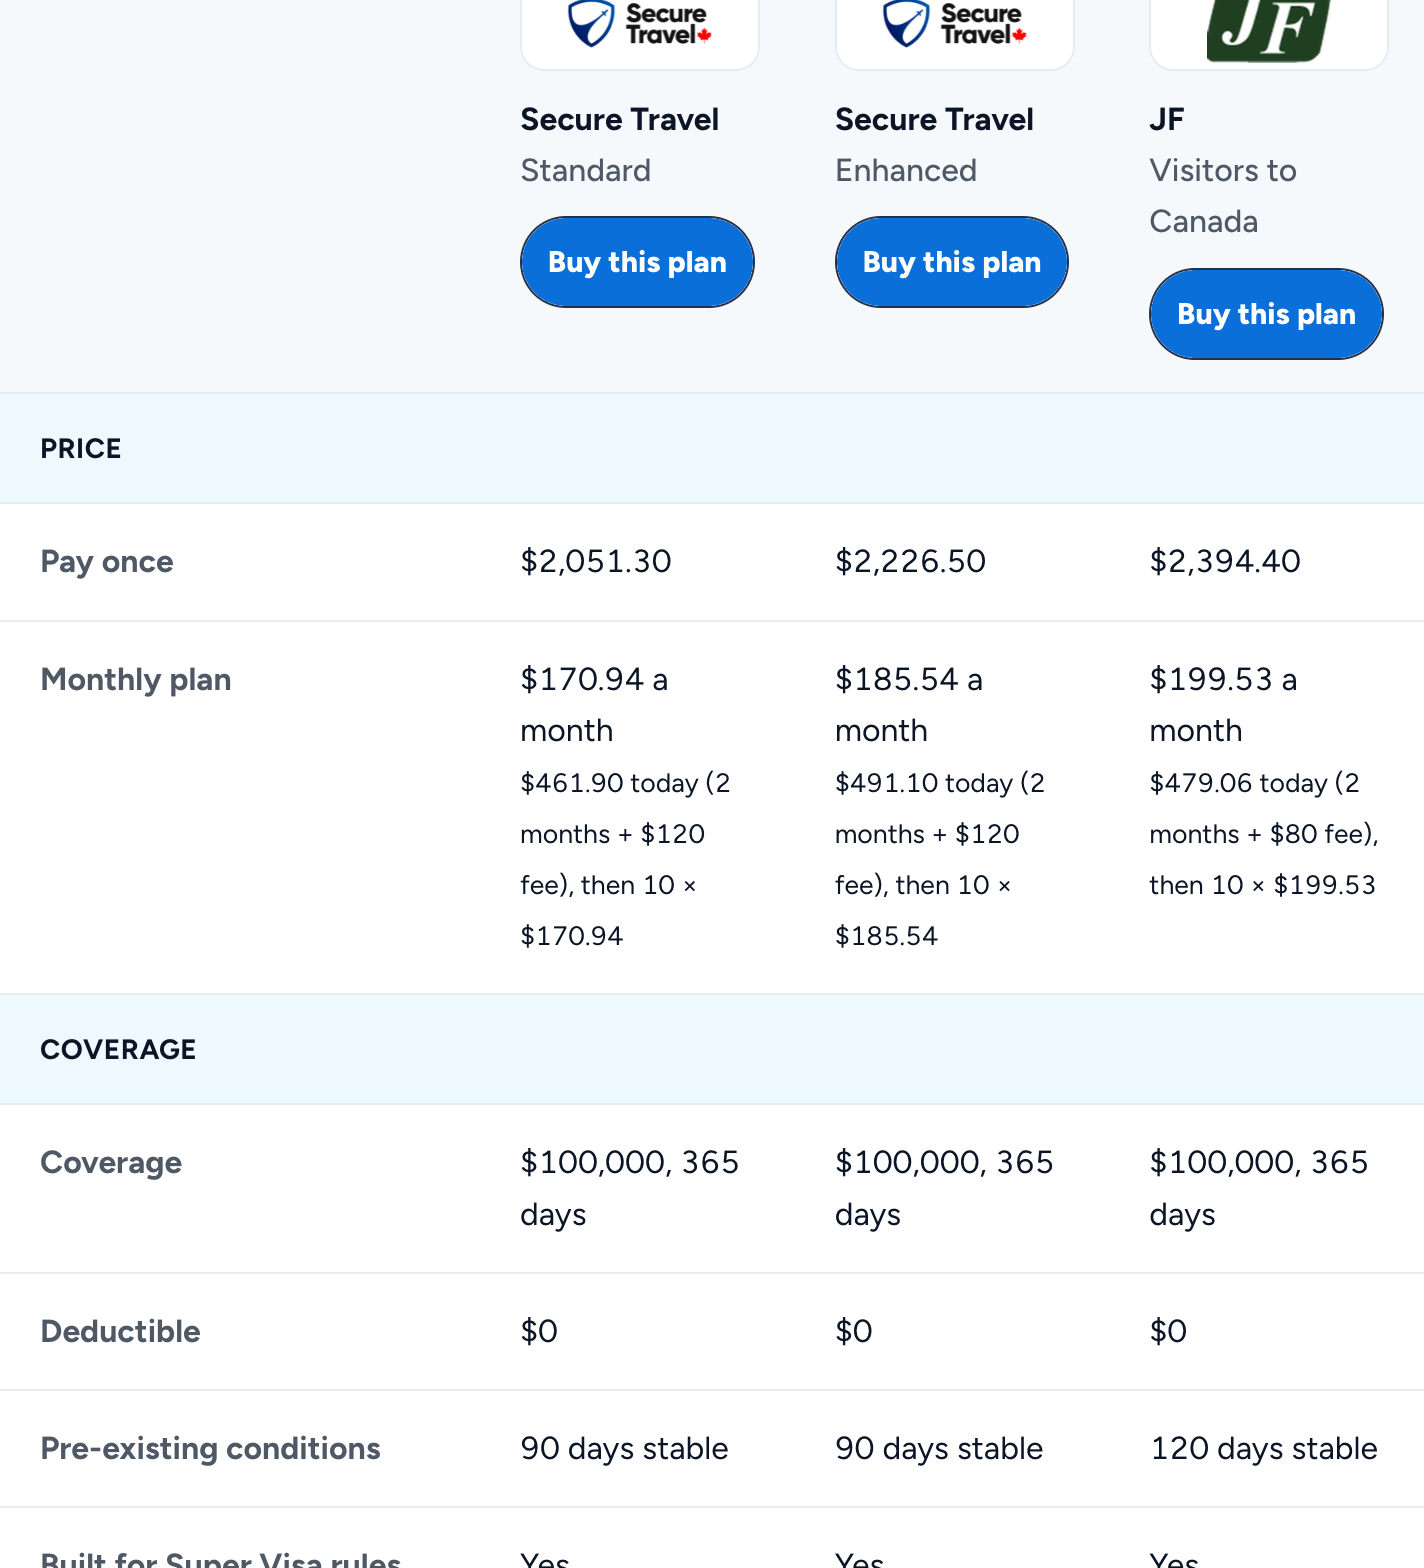Click the JF plan's $0 deductible

[1169, 1331]
